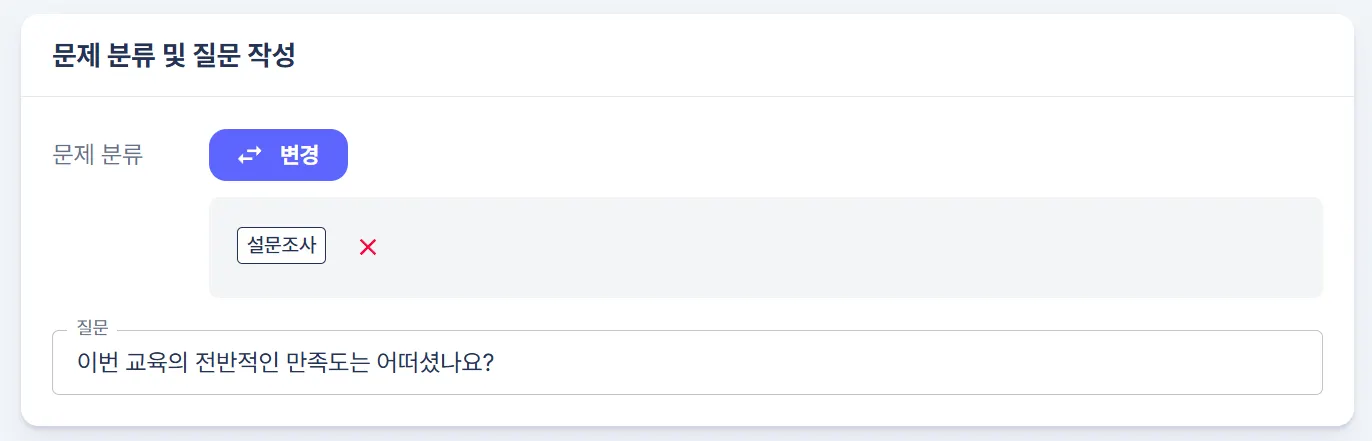Click the 변경 text label on button
This screenshot has width=1372, height=441.
coord(300,156)
